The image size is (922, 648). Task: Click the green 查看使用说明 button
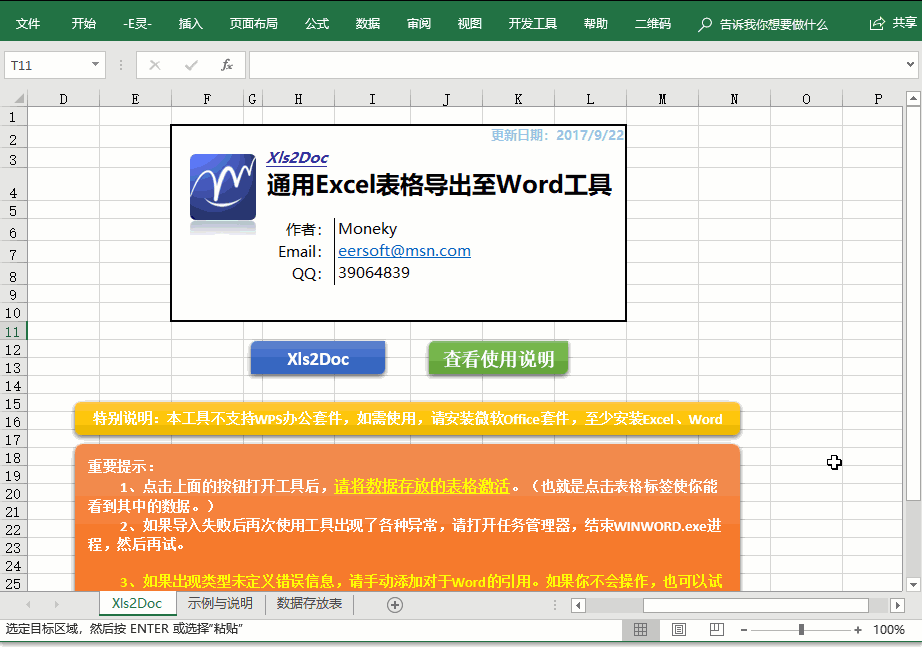pos(499,358)
